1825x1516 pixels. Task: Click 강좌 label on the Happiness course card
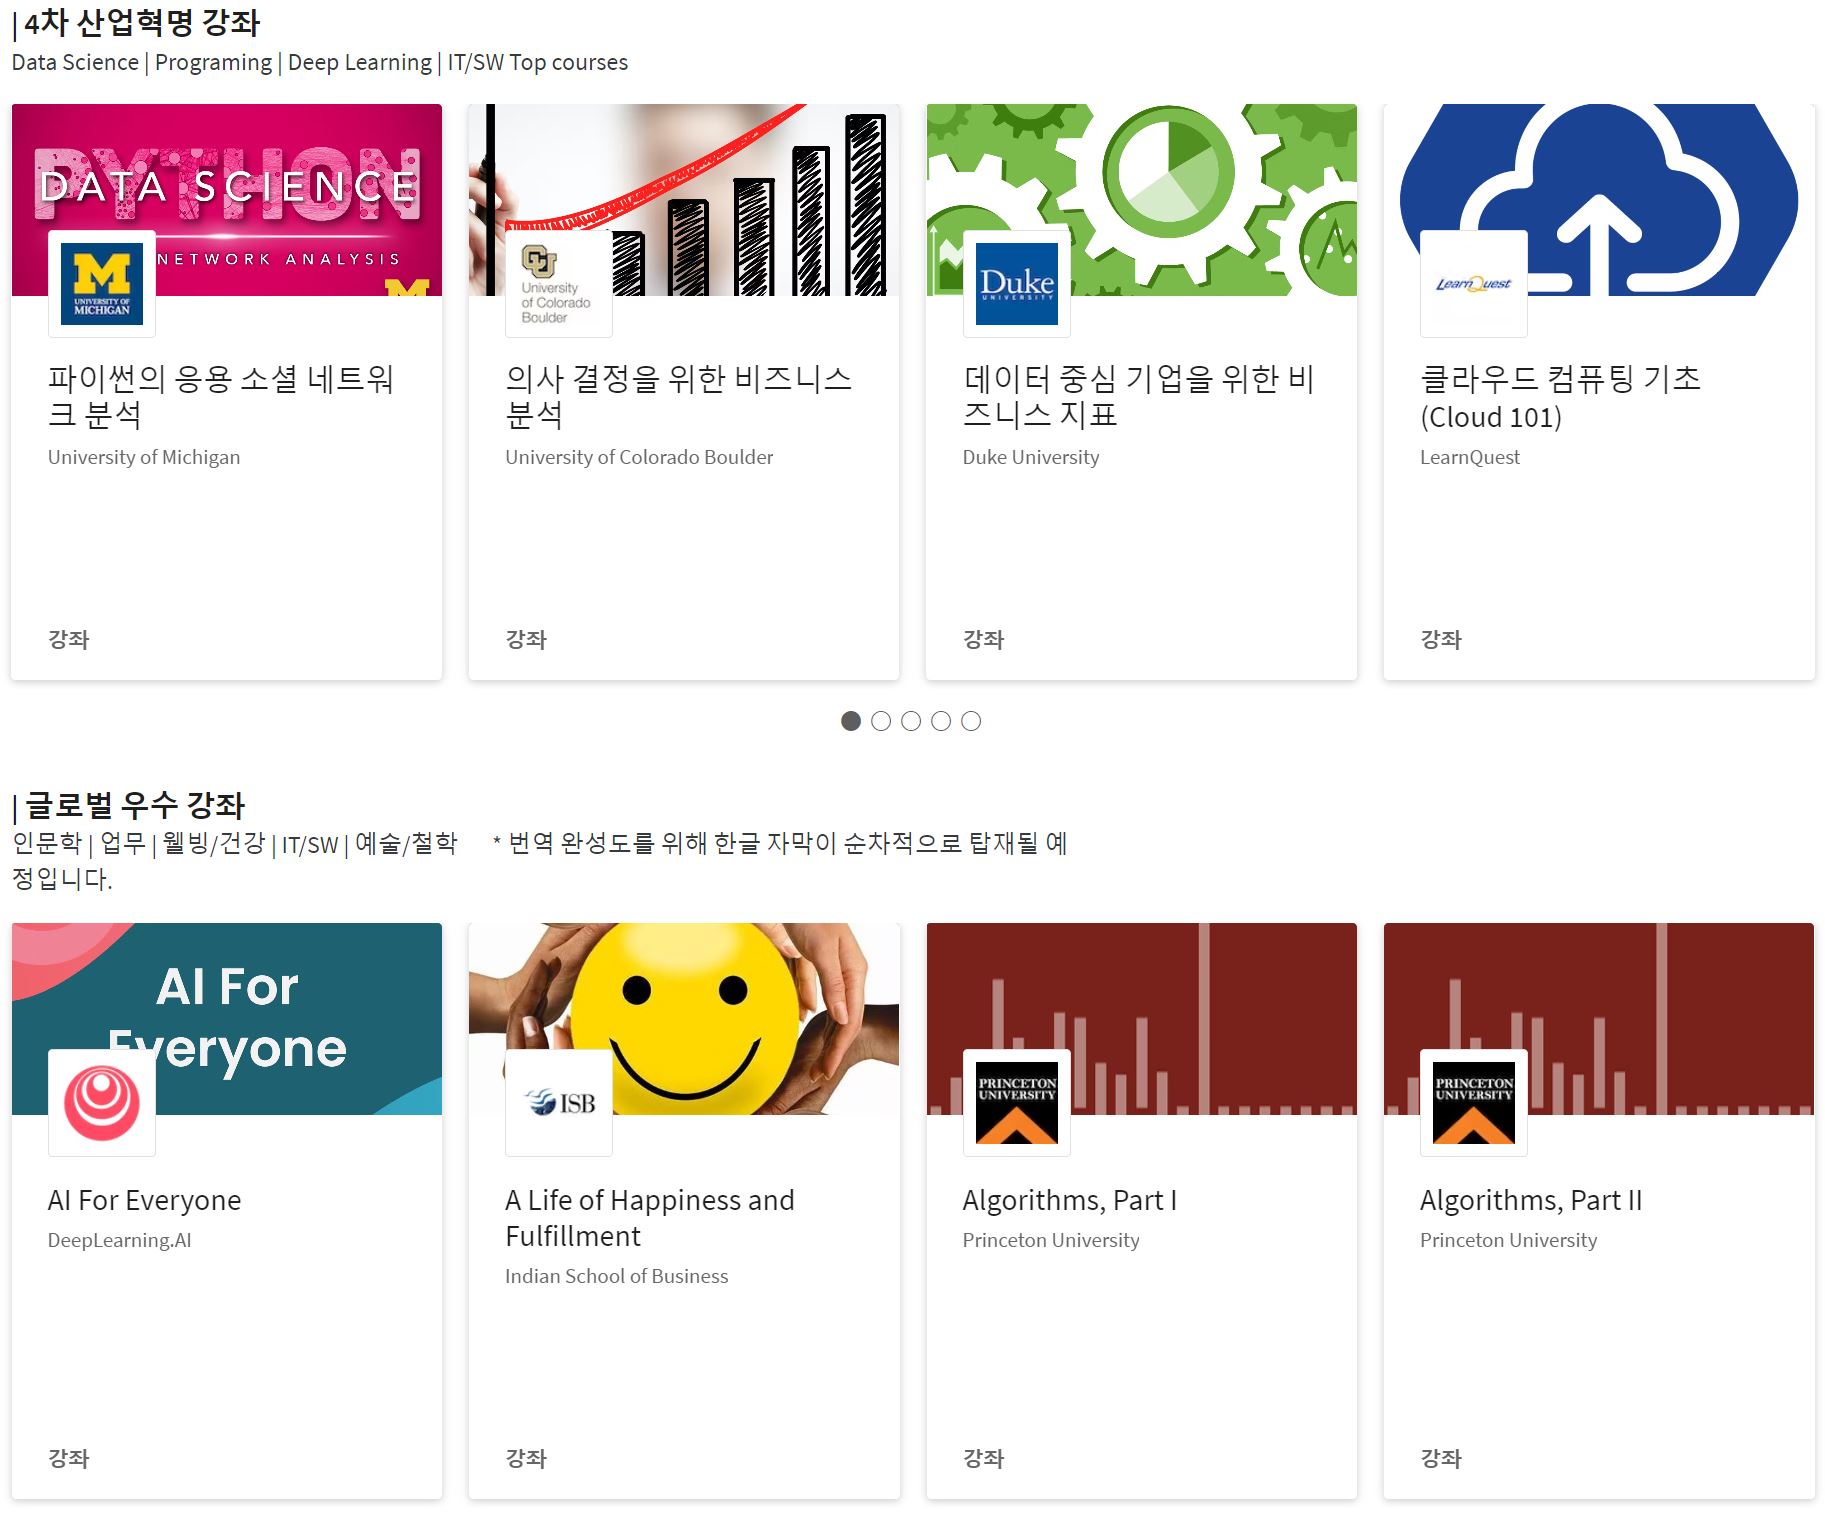[526, 1459]
